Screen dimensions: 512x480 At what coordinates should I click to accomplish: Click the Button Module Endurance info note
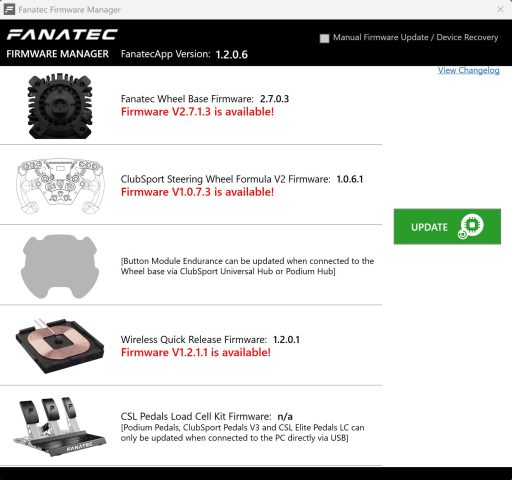click(x=247, y=266)
